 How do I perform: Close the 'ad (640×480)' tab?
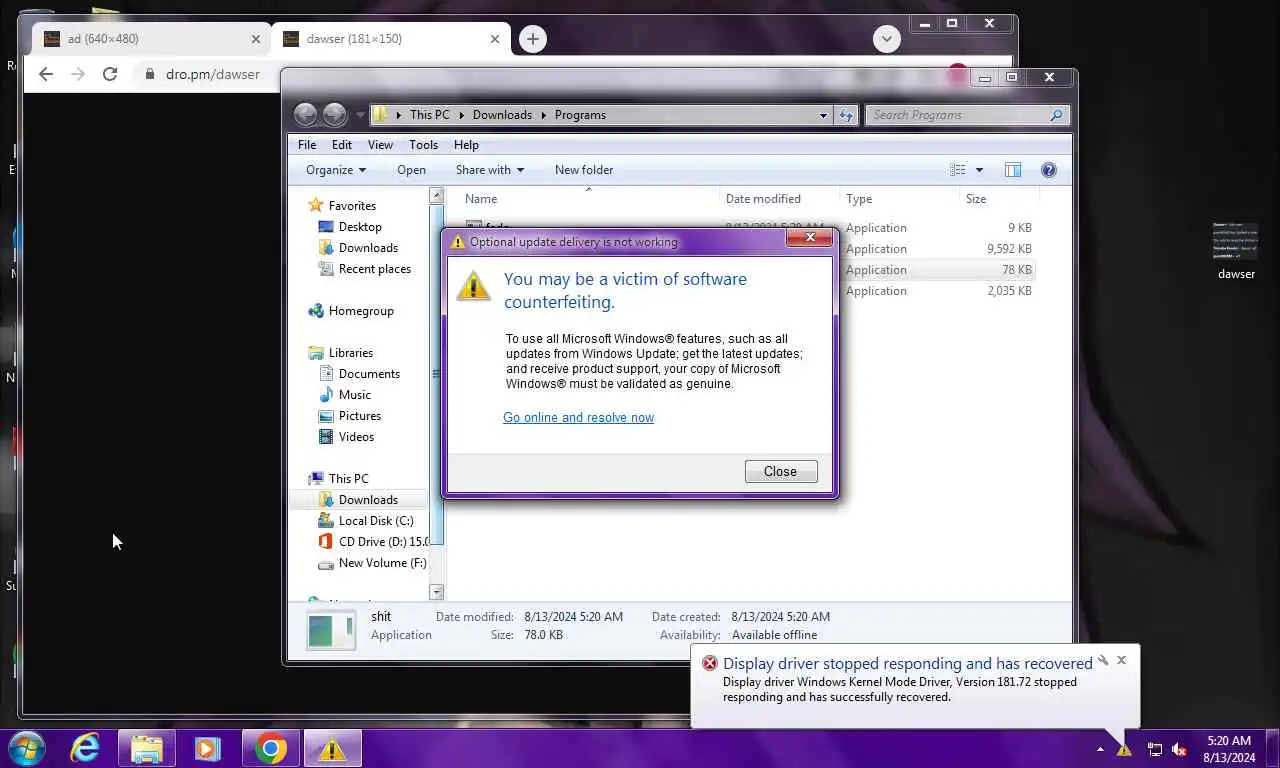point(255,39)
